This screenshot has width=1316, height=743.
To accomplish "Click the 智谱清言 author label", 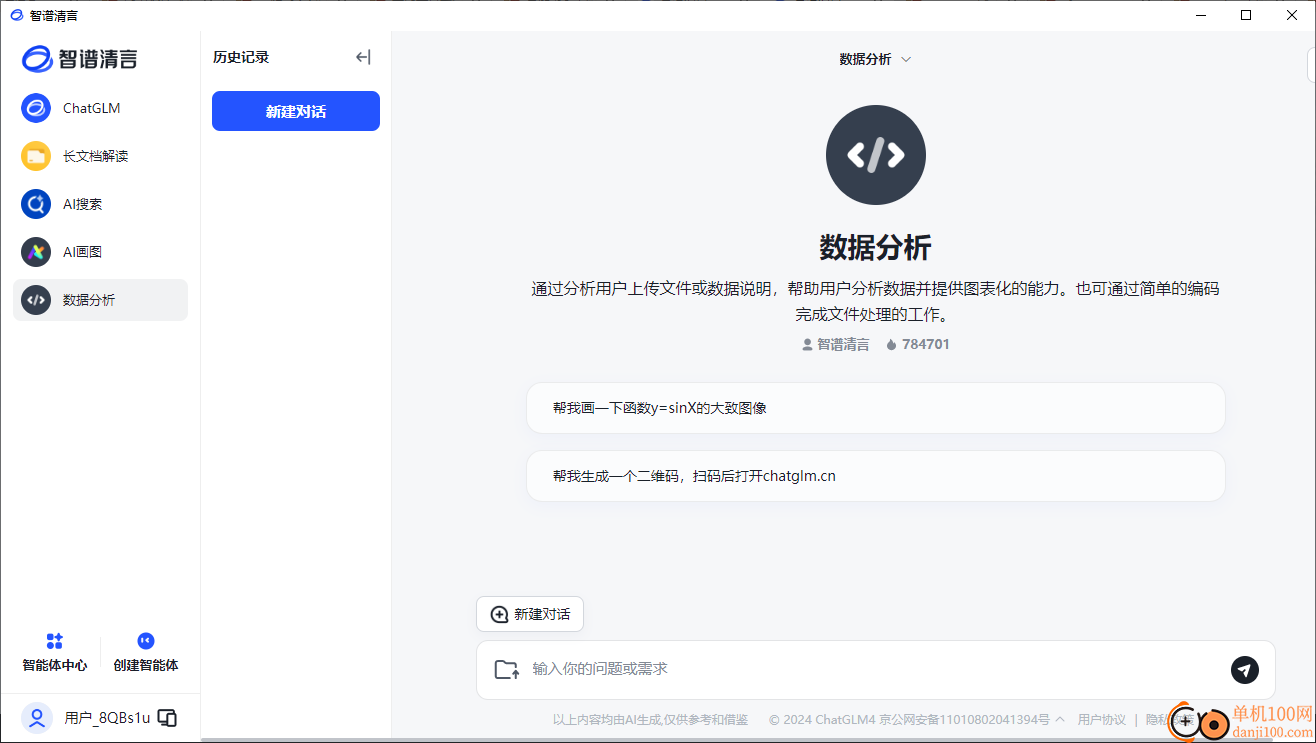I will [x=836, y=344].
